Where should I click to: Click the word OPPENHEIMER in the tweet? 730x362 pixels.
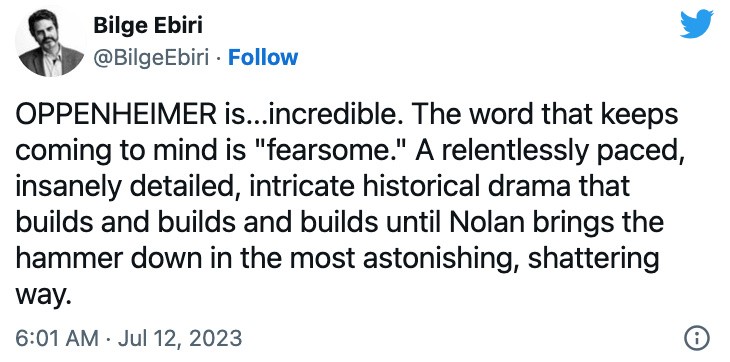tap(115, 114)
